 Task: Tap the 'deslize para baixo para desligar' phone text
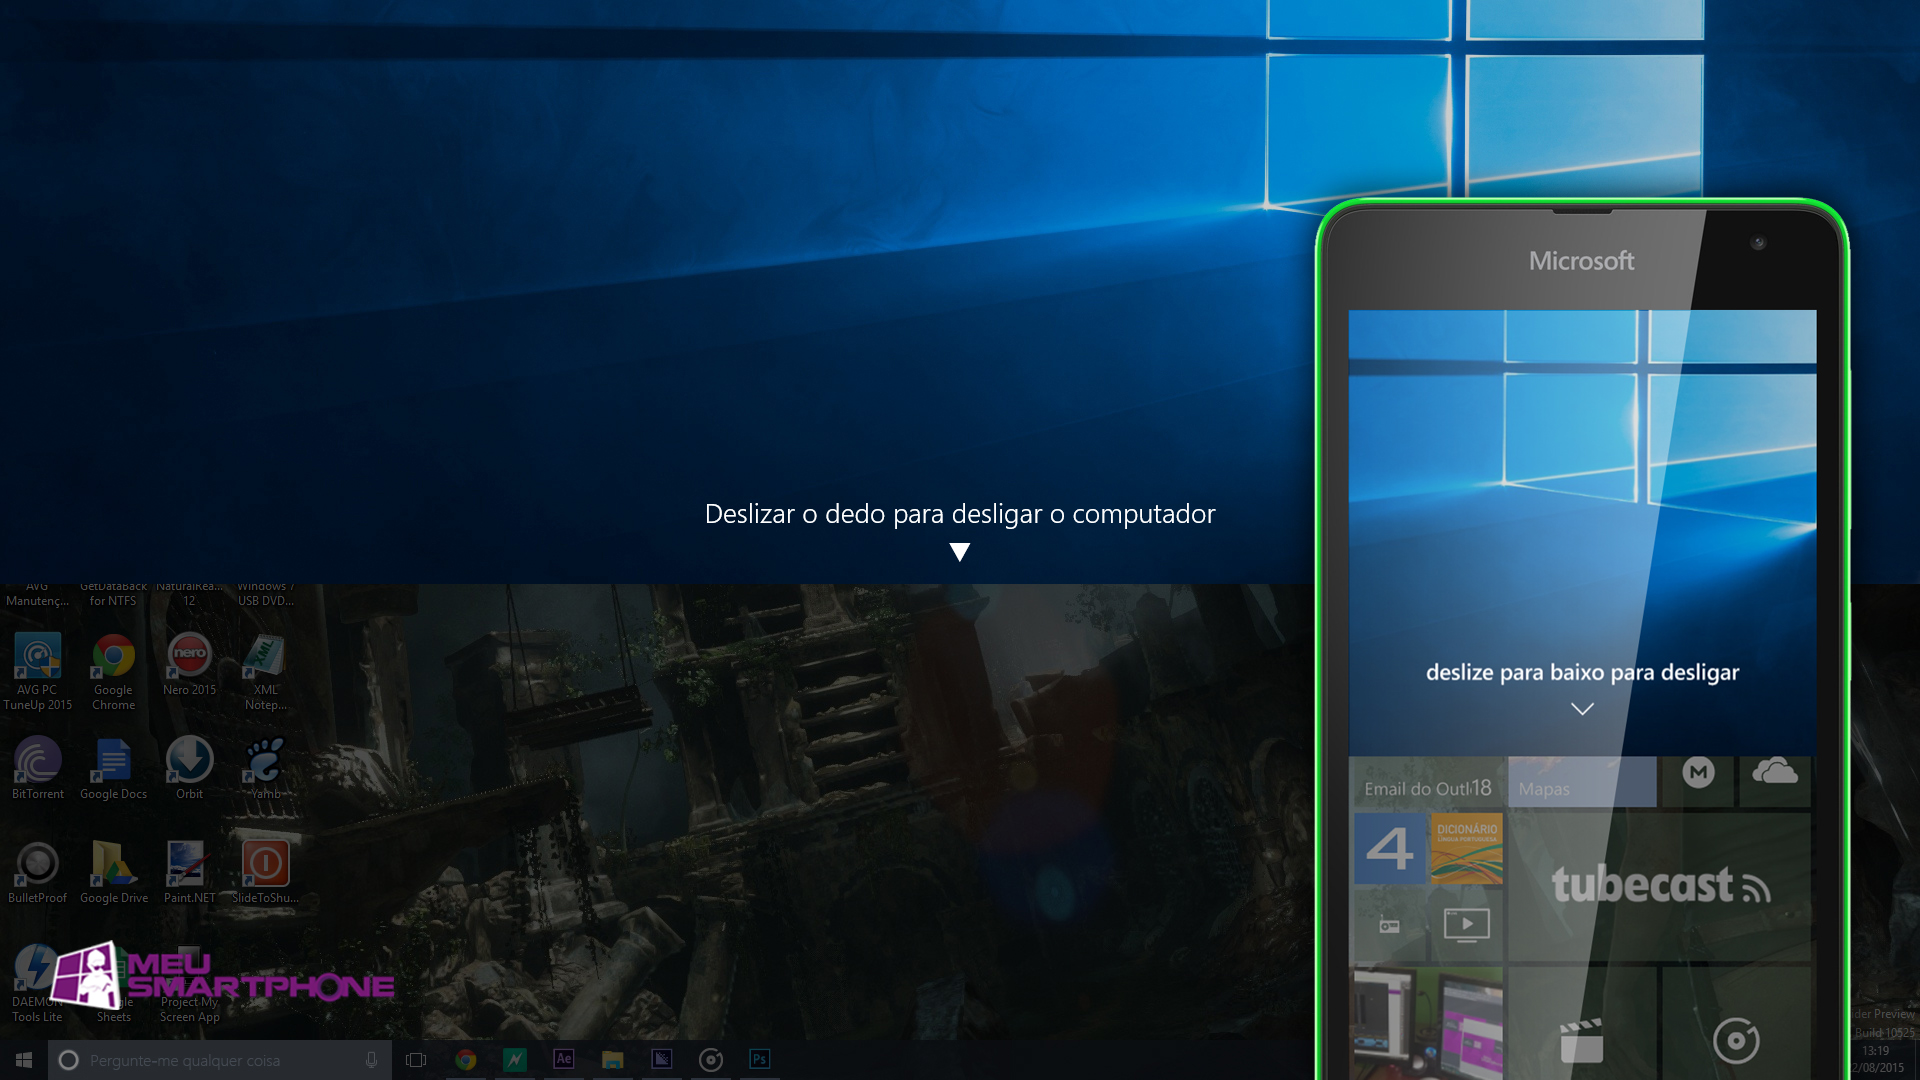[x=1582, y=672]
